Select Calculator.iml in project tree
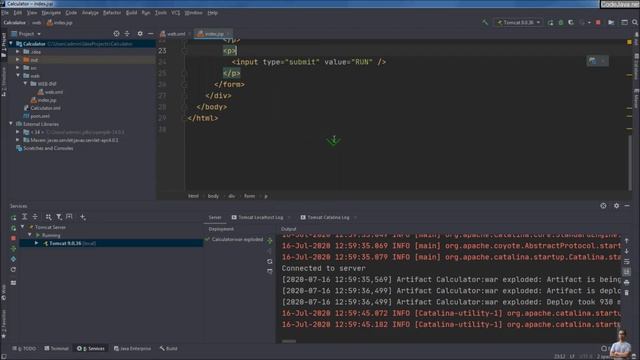 (42, 108)
